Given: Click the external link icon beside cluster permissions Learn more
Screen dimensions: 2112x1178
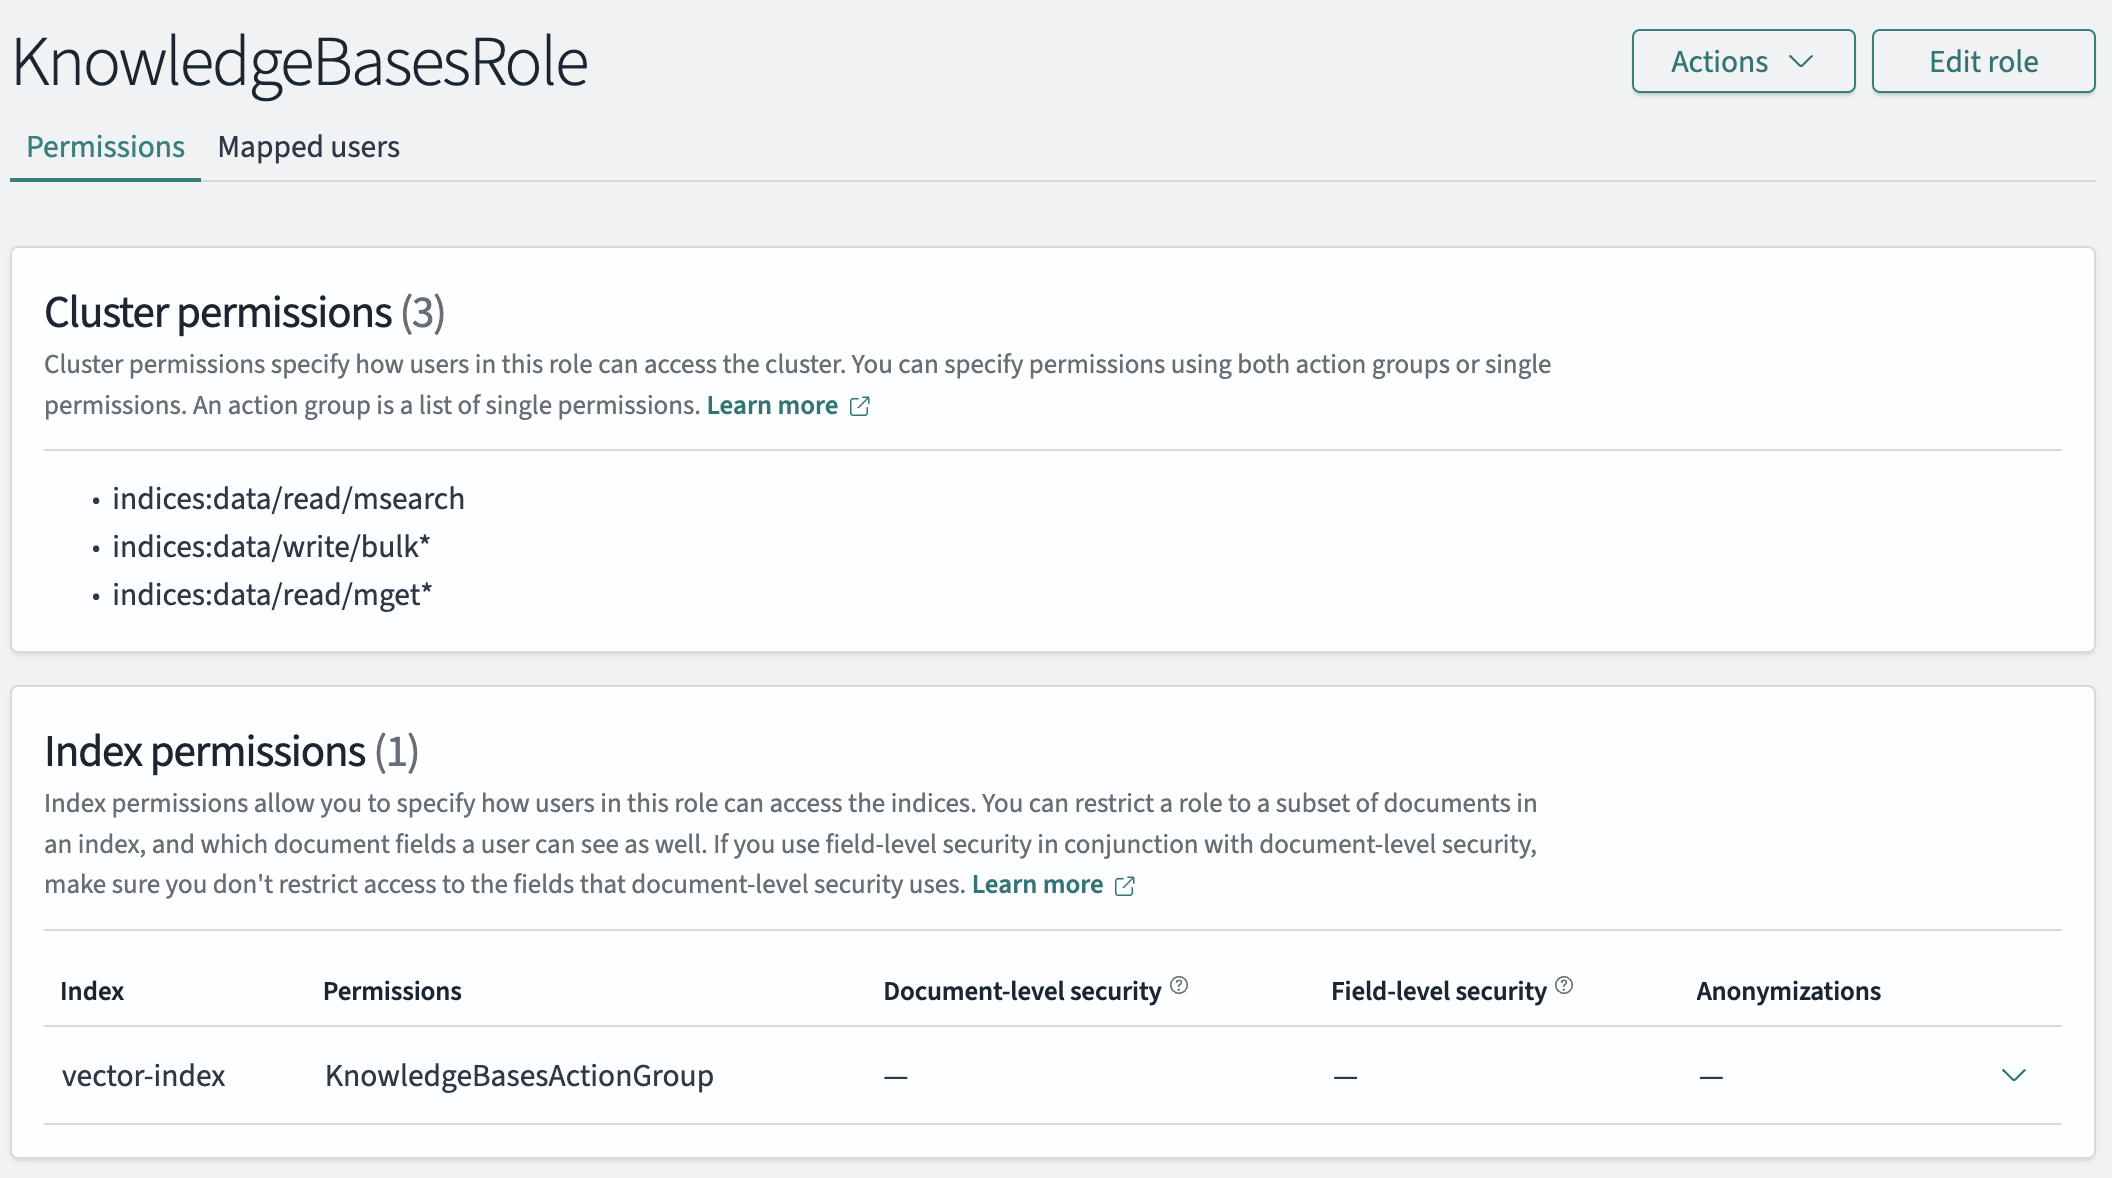Looking at the screenshot, I should coord(860,406).
